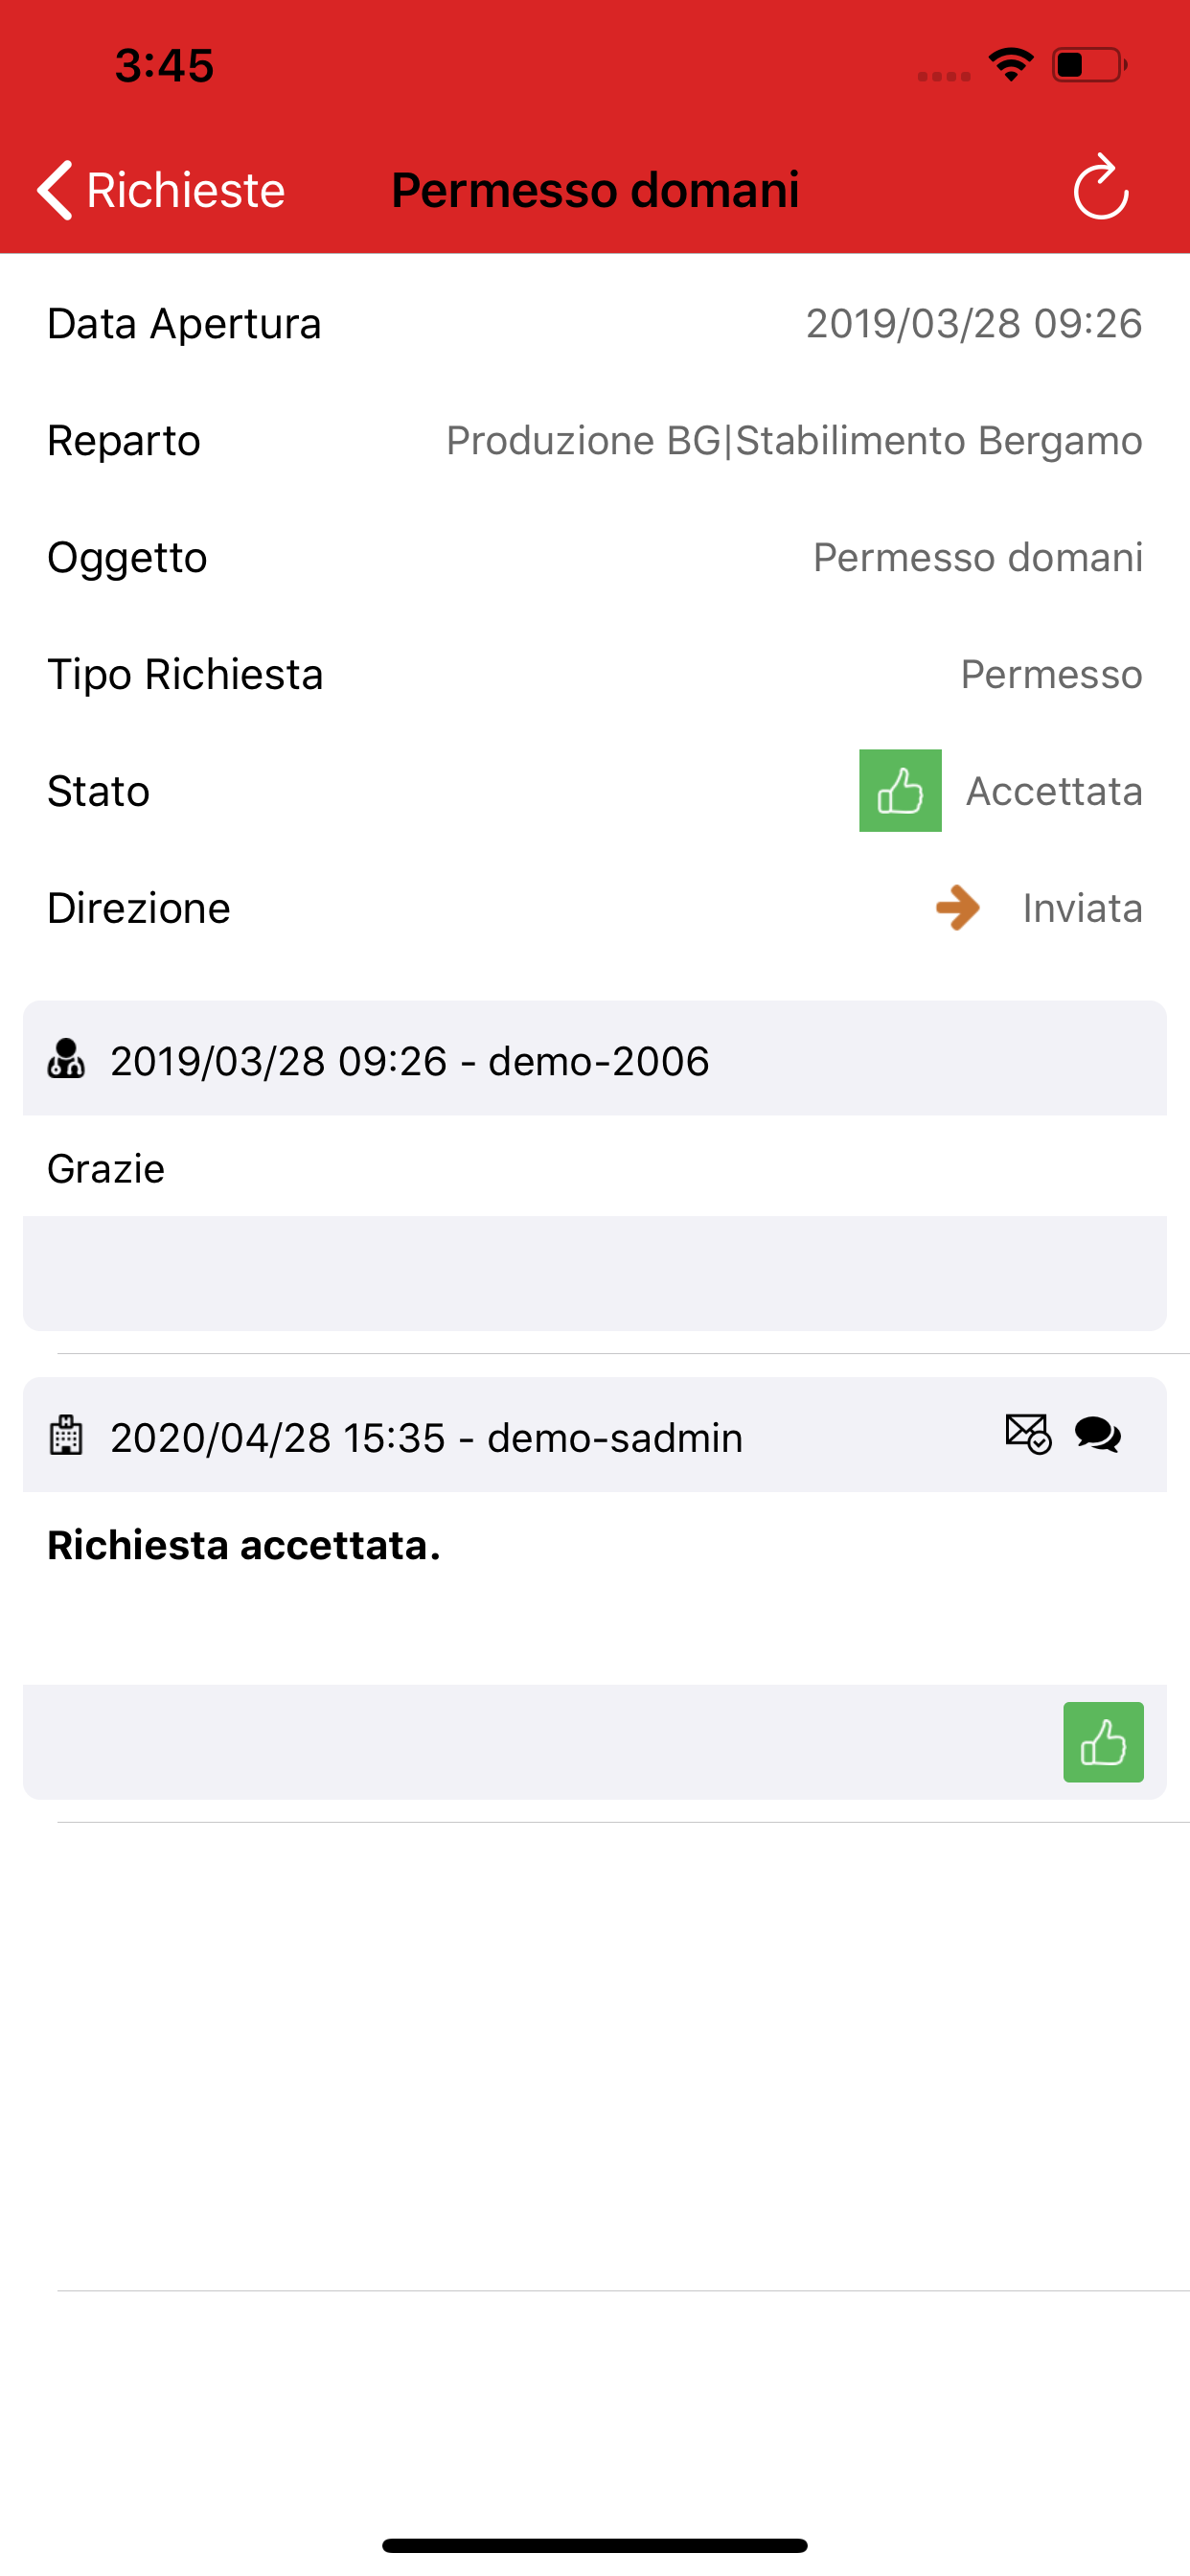
Task: Tap the battery indicator in status bar
Action: point(1089,65)
